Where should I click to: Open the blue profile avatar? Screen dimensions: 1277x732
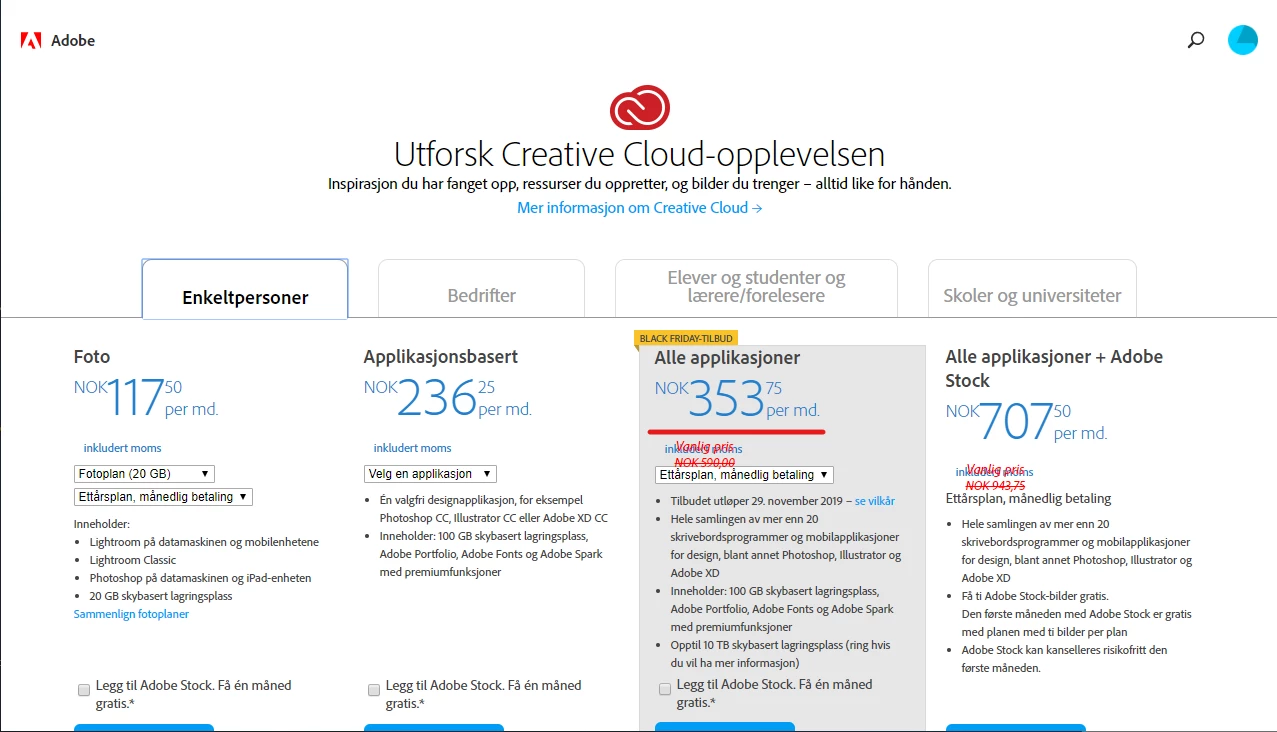tap(1243, 40)
